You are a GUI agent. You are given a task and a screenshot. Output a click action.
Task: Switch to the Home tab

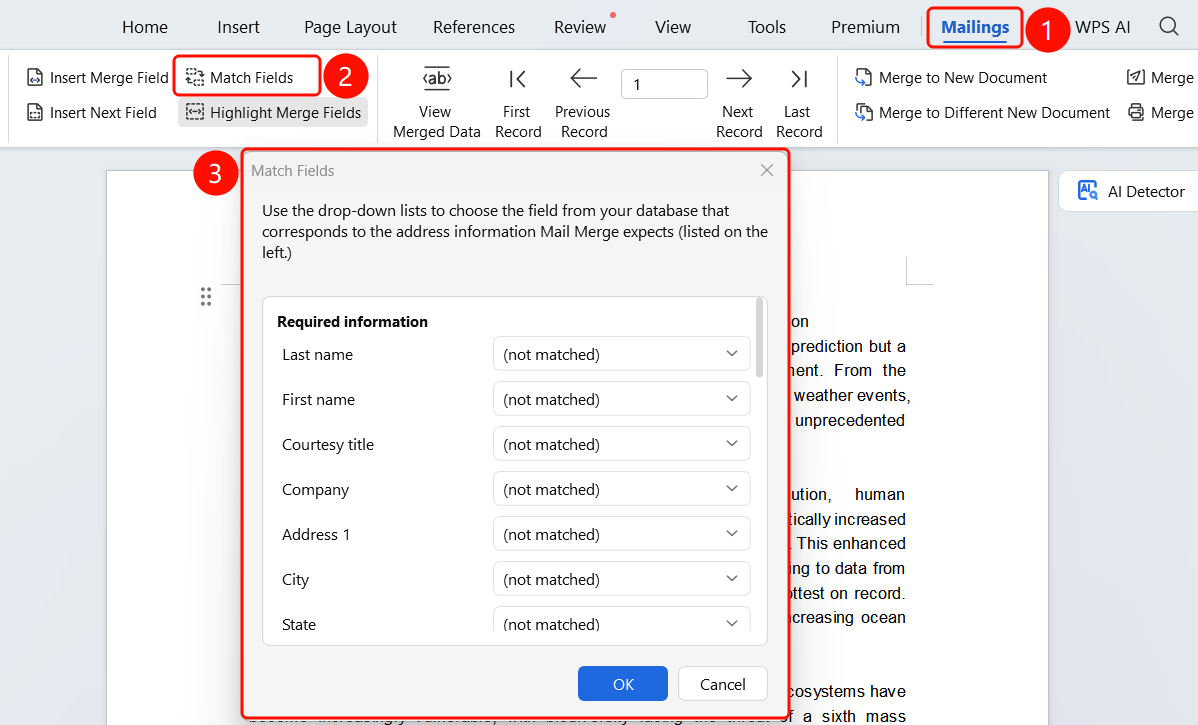(145, 28)
